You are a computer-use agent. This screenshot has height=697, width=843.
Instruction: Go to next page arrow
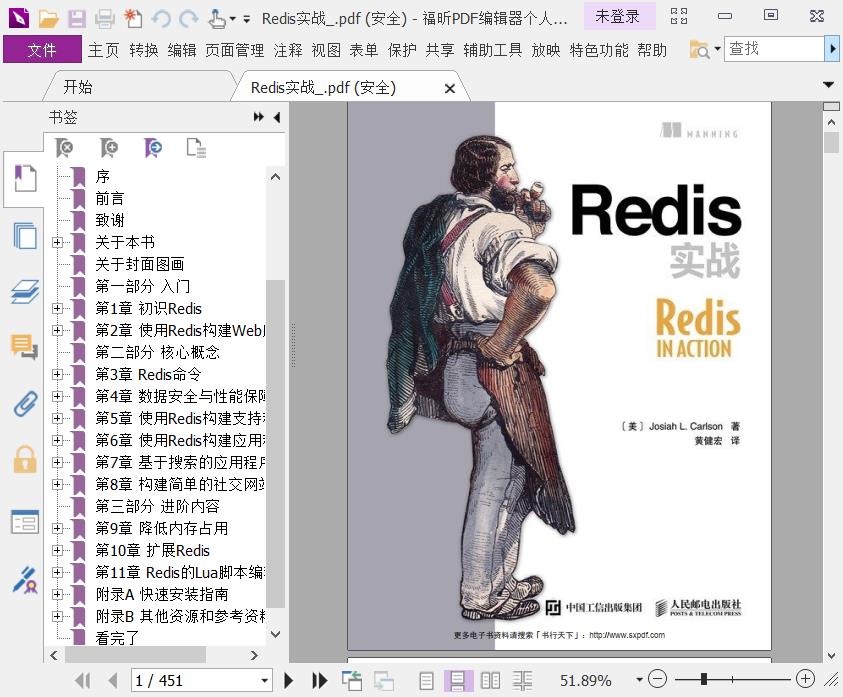pyautogui.click(x=289, y=681)
